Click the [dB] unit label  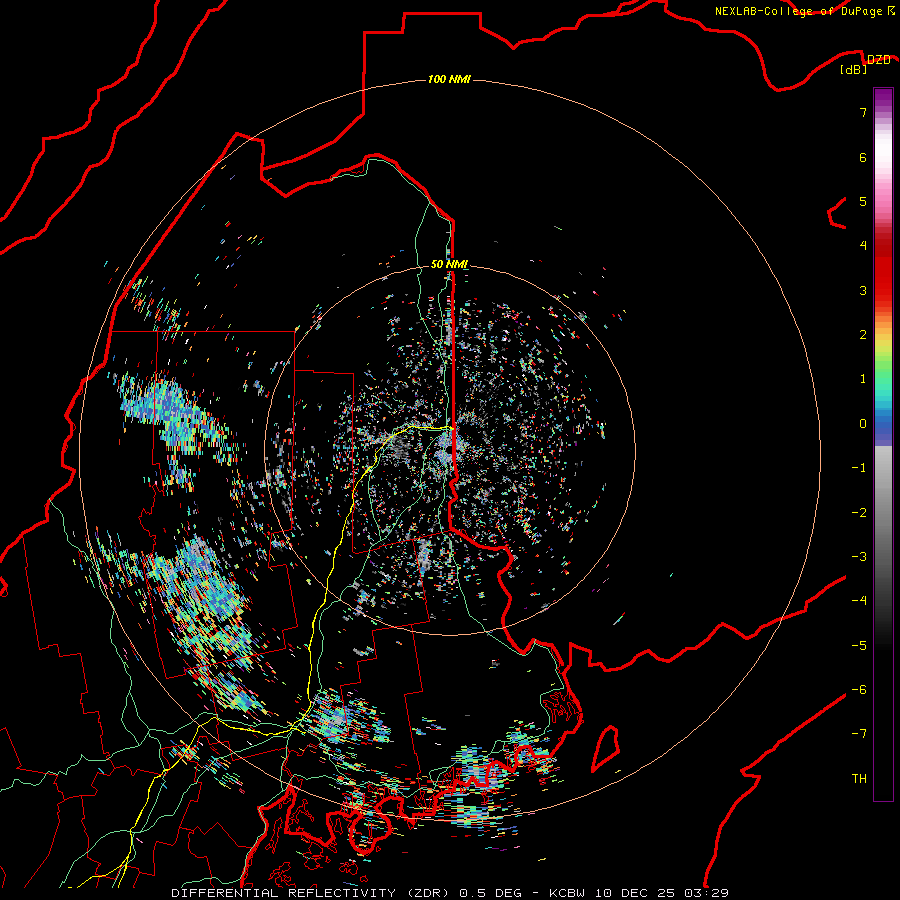pos(854,69)
